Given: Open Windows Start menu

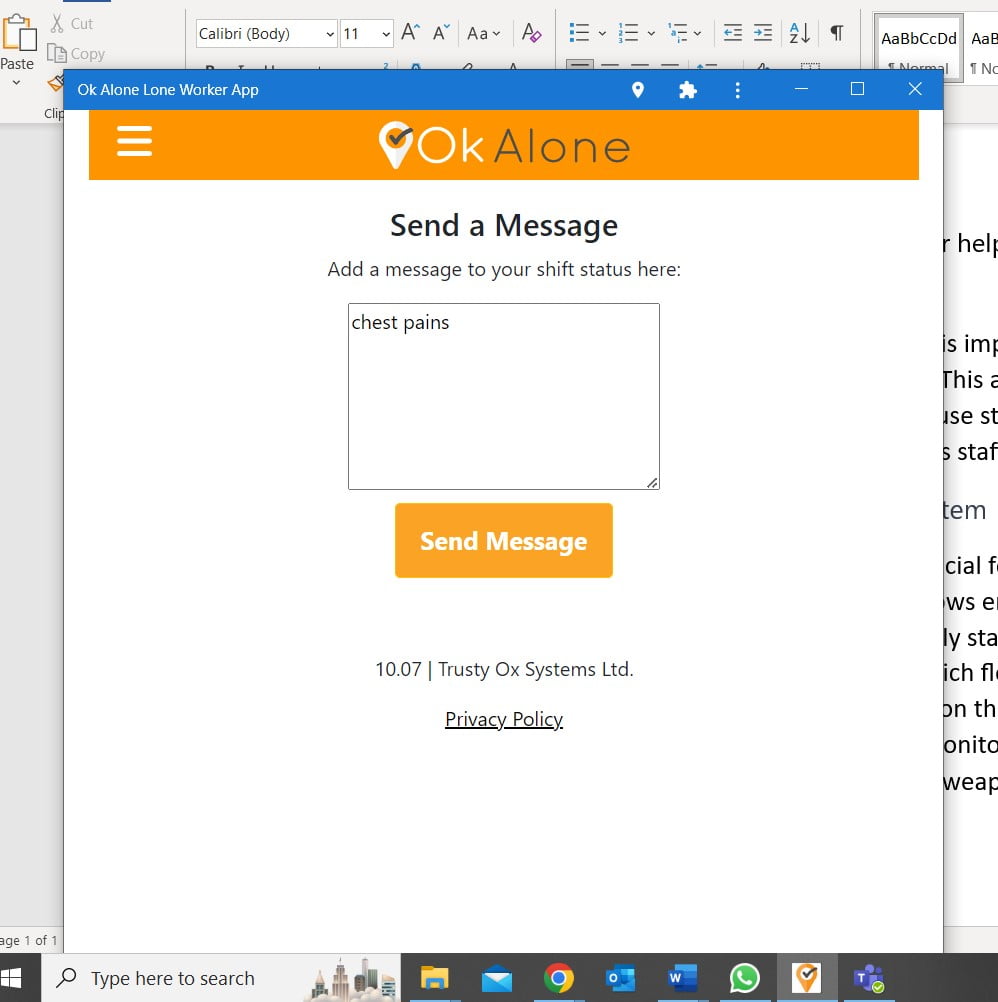Looking at the screenshot, I should 12,978.
